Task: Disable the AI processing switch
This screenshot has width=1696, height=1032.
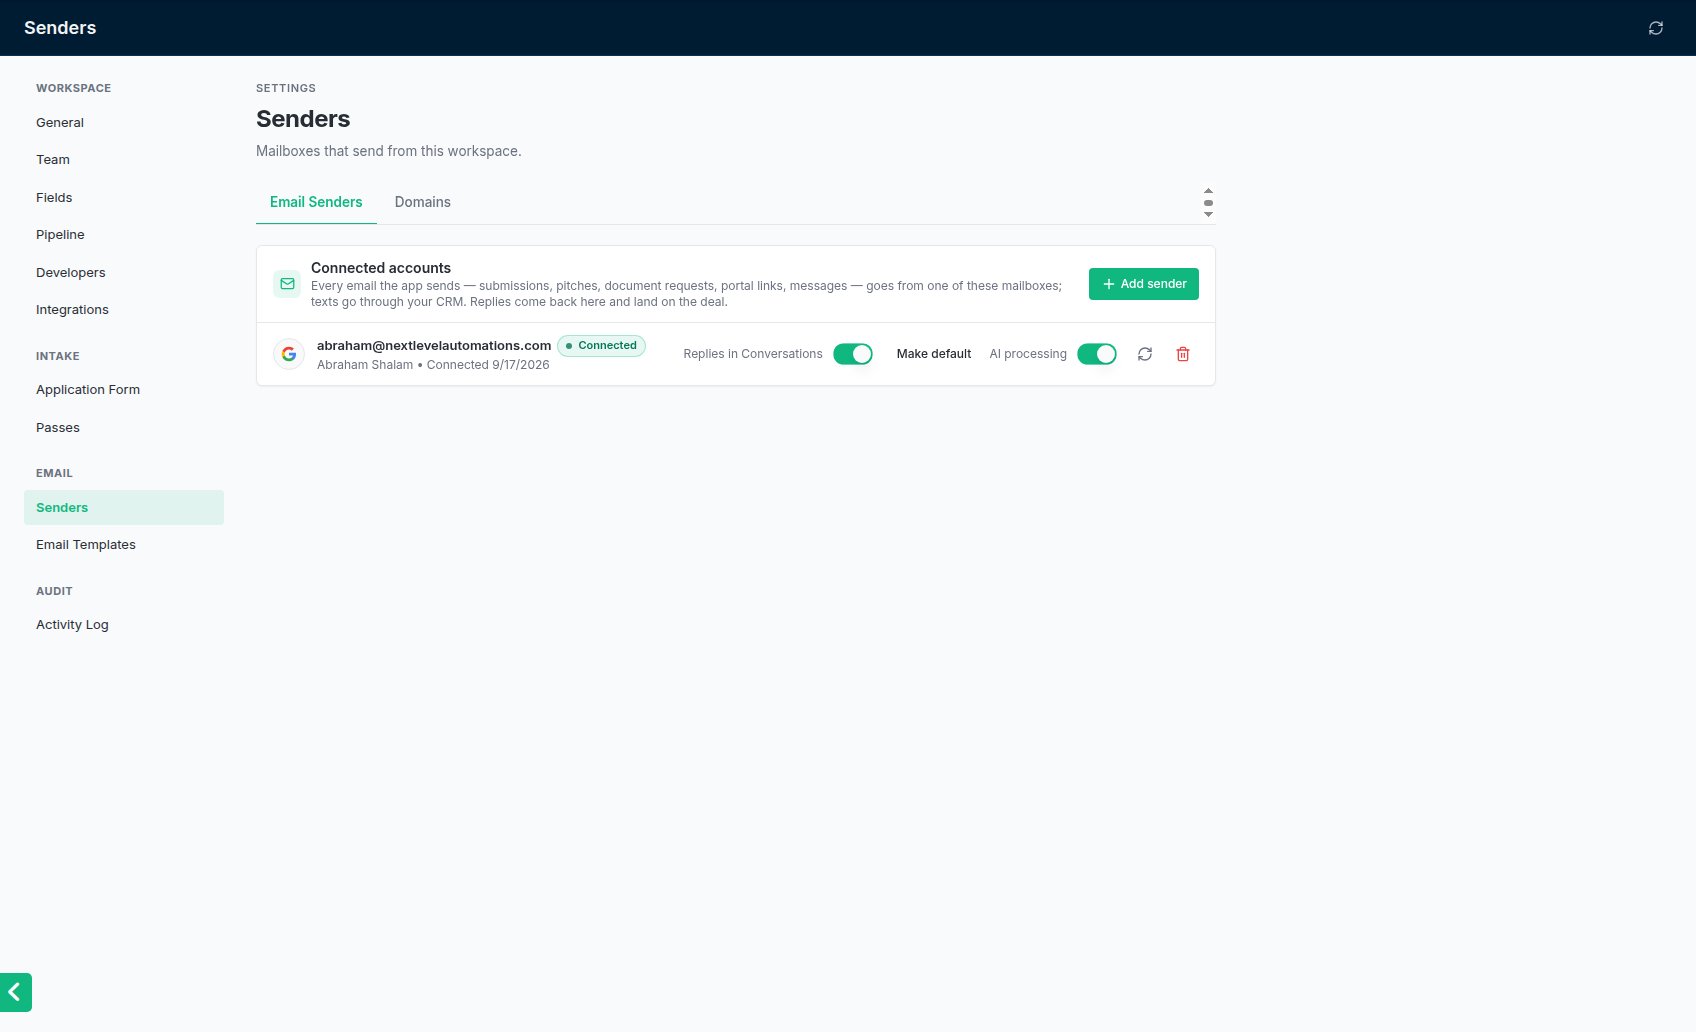Action: click(x=1097, y=354)
